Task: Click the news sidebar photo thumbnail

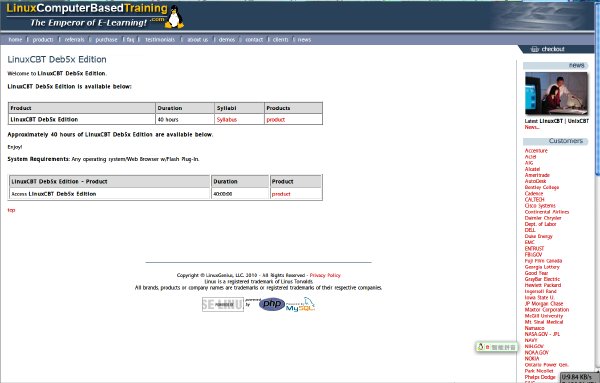Action: [x=556, y=93]
